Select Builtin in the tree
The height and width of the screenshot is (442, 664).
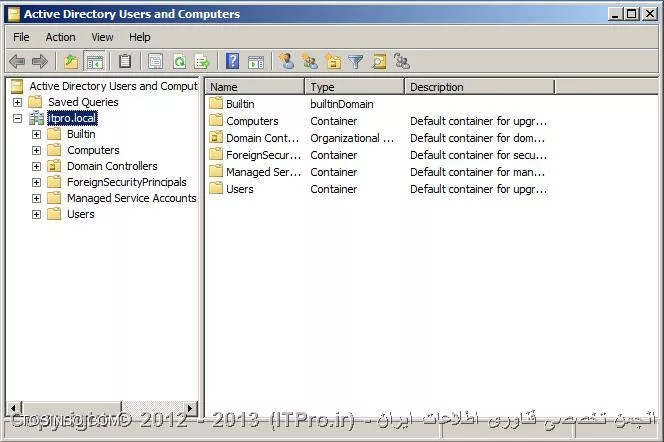tap(81, 134)
